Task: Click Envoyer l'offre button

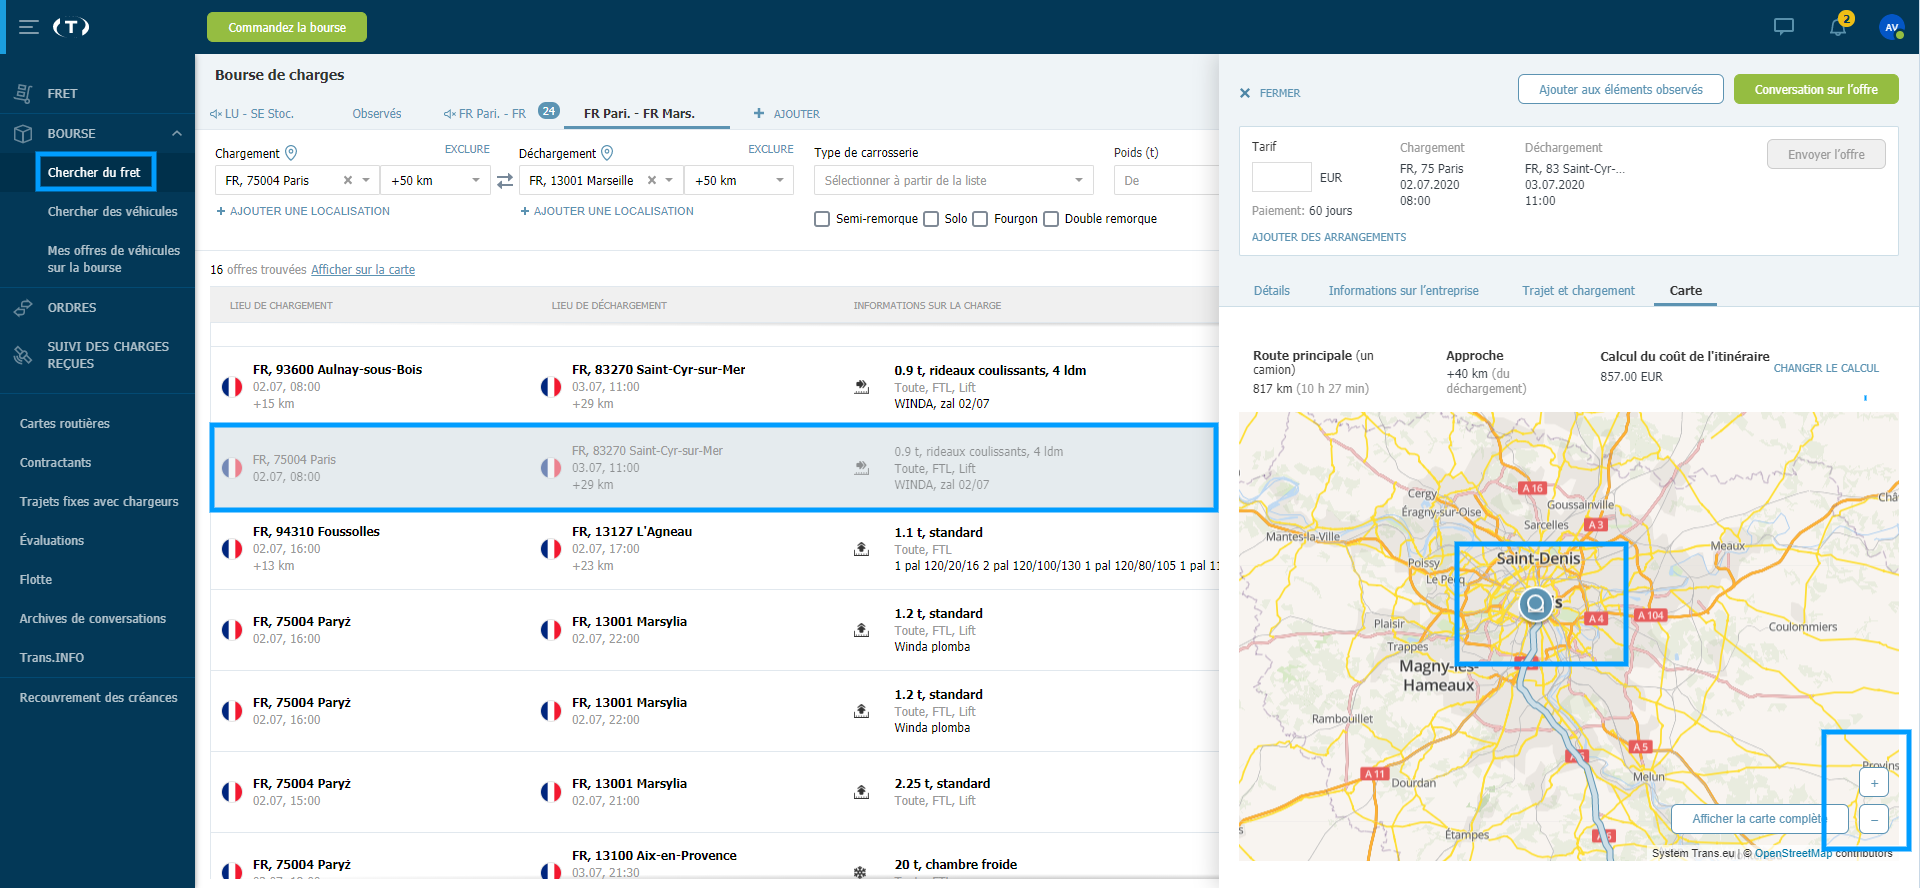Action: pyautogui.click(x=1826, y=154)
